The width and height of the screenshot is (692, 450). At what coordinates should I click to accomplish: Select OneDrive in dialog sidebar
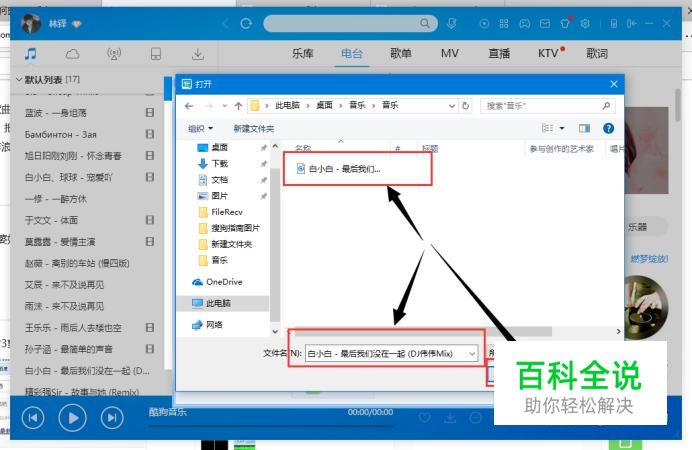pos(224,282)
